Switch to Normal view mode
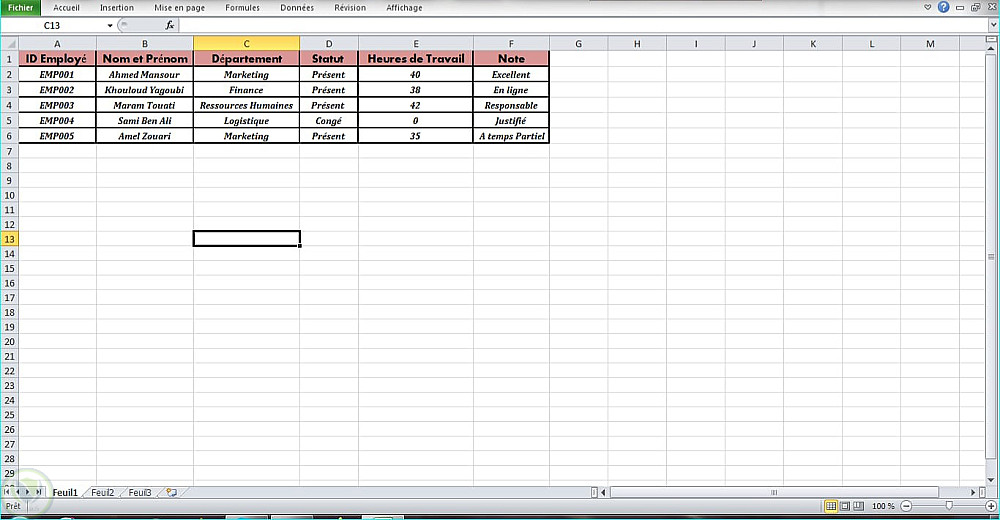This screenshot has height=520, width=1000. coord(831,506)
